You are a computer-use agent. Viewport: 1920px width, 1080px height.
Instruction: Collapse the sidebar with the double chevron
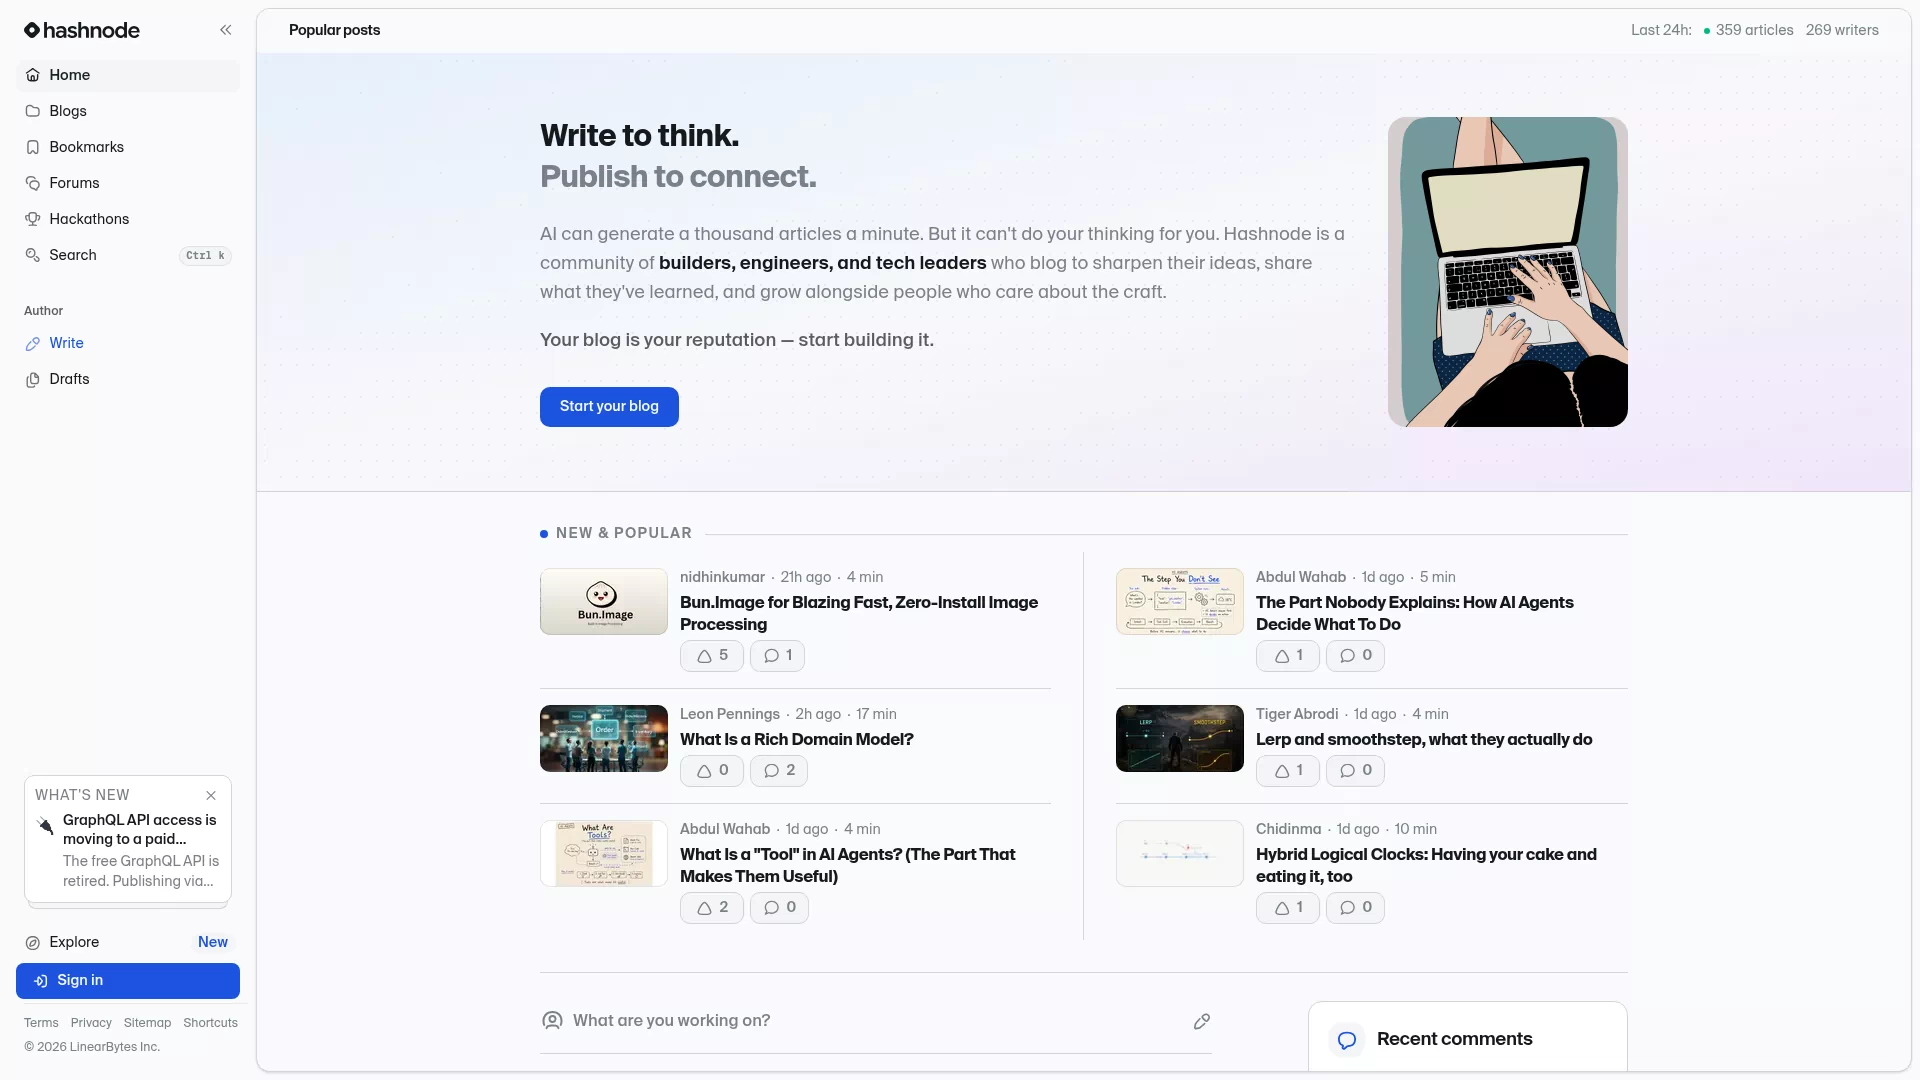pos(226,30)
